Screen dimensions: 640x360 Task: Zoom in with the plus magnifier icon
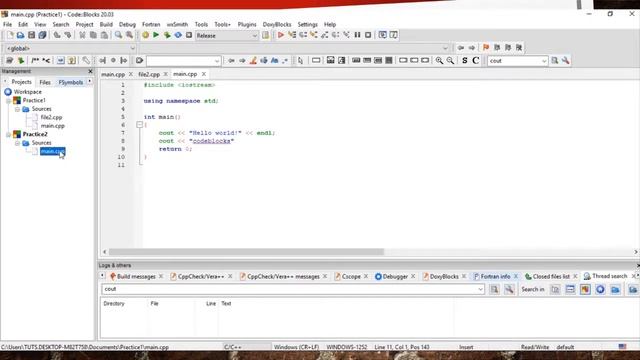click(x=439, y=60)
